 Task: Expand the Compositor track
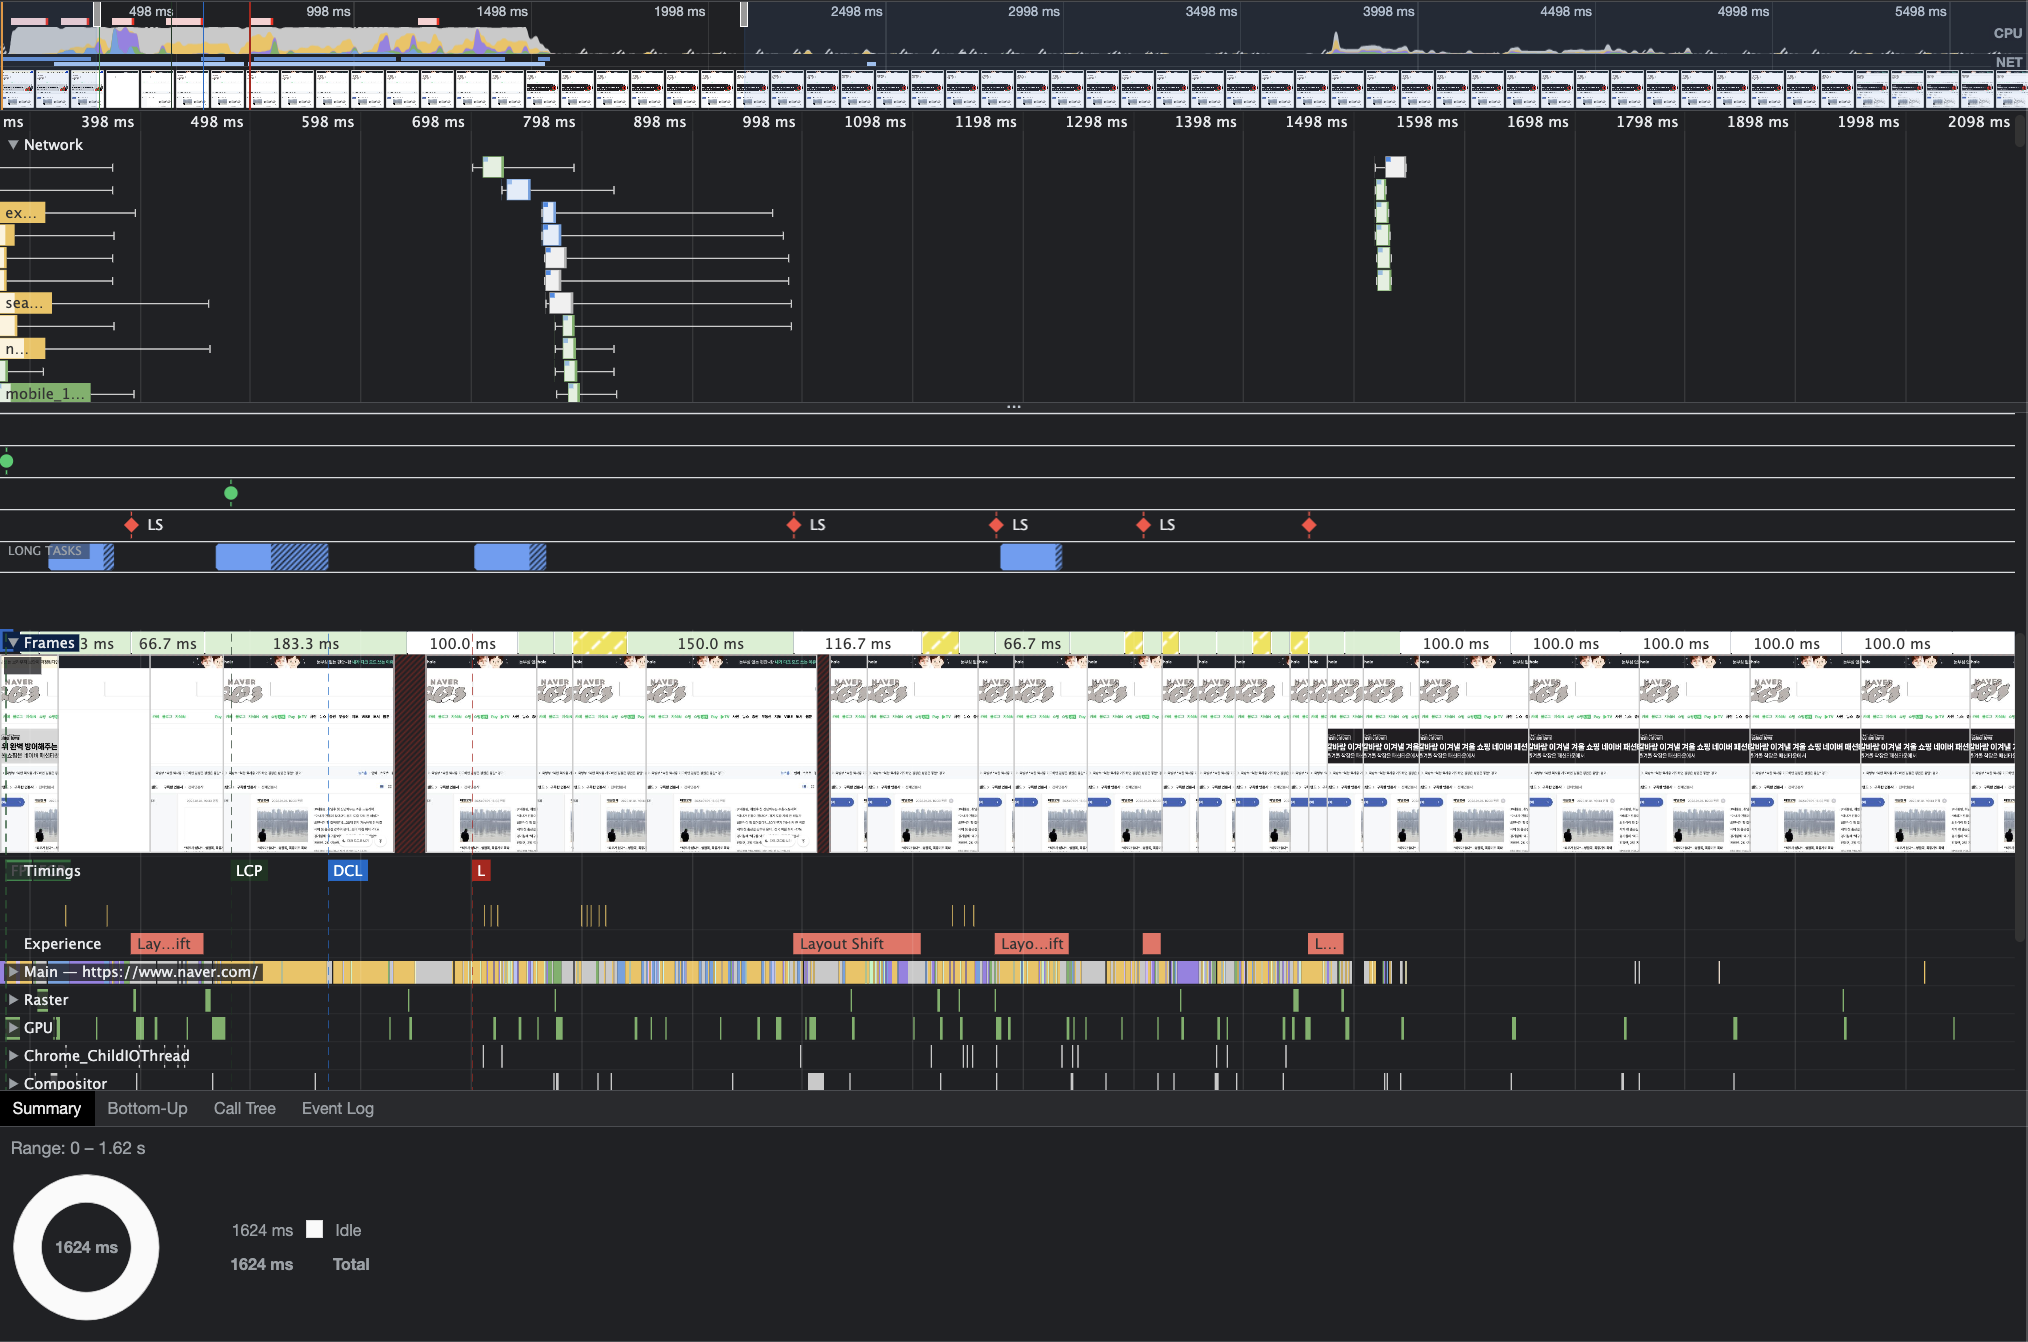tap(13, 1083)
